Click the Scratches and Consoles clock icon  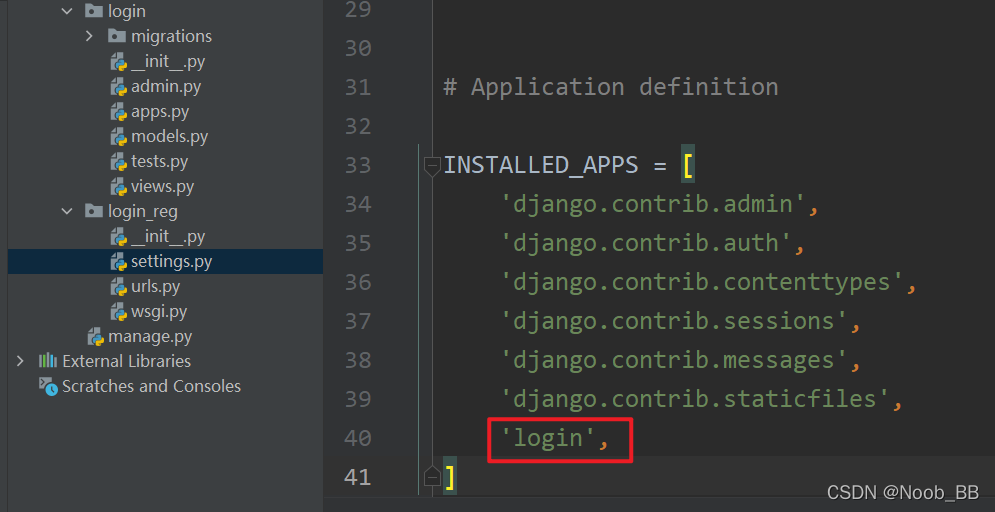[x=48, y=386]
